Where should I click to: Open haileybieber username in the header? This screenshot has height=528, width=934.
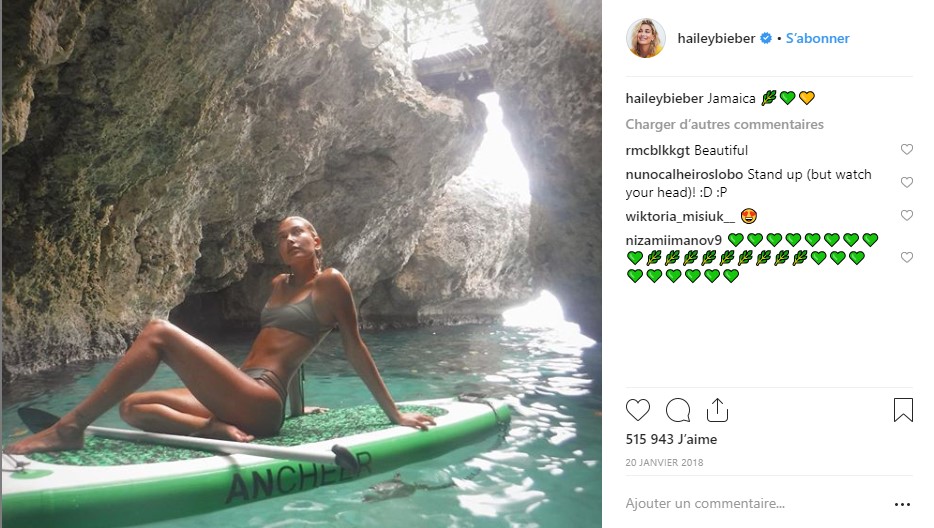click(717, 39)
